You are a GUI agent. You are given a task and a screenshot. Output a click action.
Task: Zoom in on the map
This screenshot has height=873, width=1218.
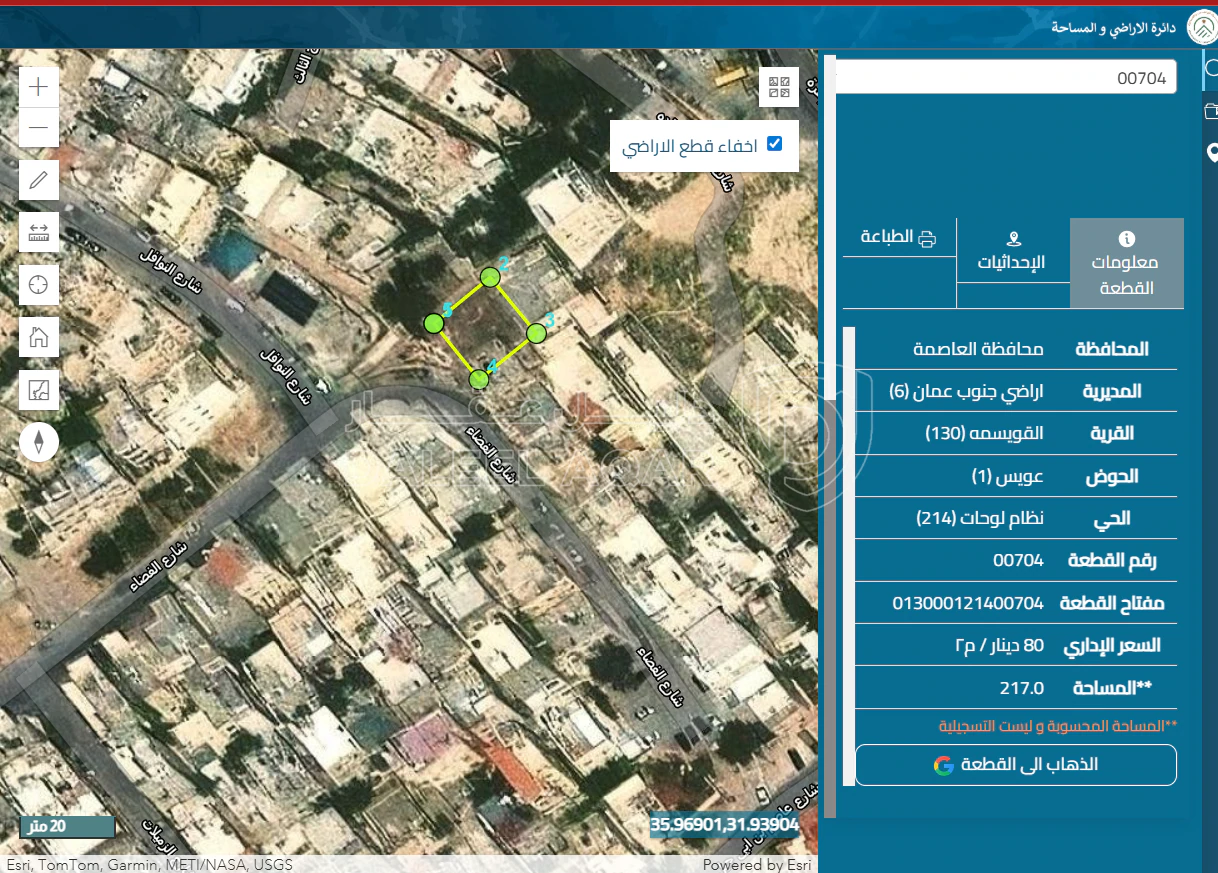point(39,87)
